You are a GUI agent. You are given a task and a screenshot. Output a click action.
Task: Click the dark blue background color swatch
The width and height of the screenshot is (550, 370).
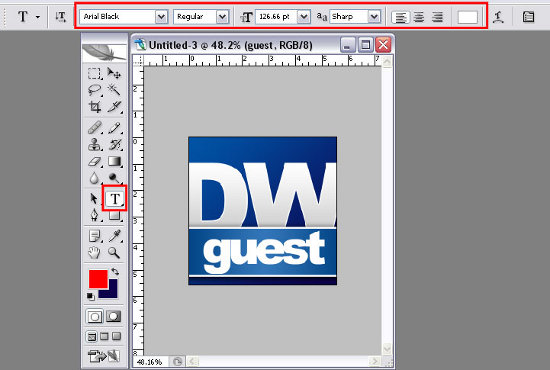112,292
